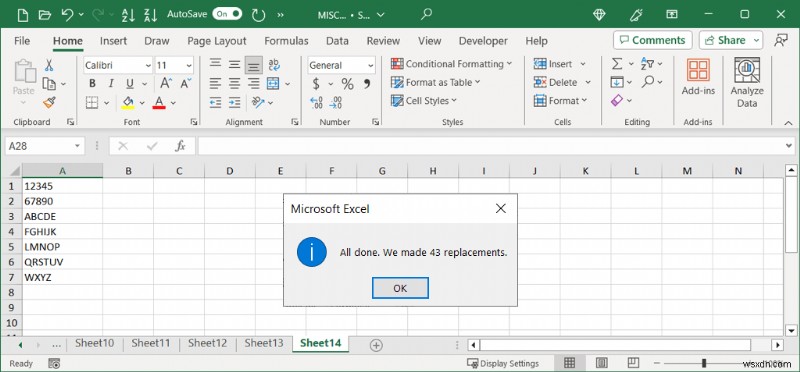
Task: Open the Name Box dropdown arrow
Action: 78,146
